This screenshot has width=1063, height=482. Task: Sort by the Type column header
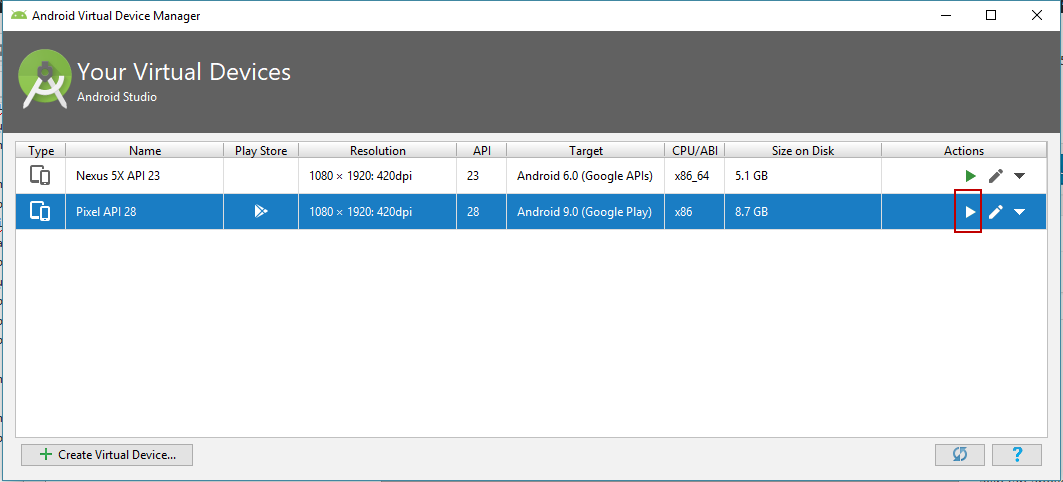(x=41, y=150)
